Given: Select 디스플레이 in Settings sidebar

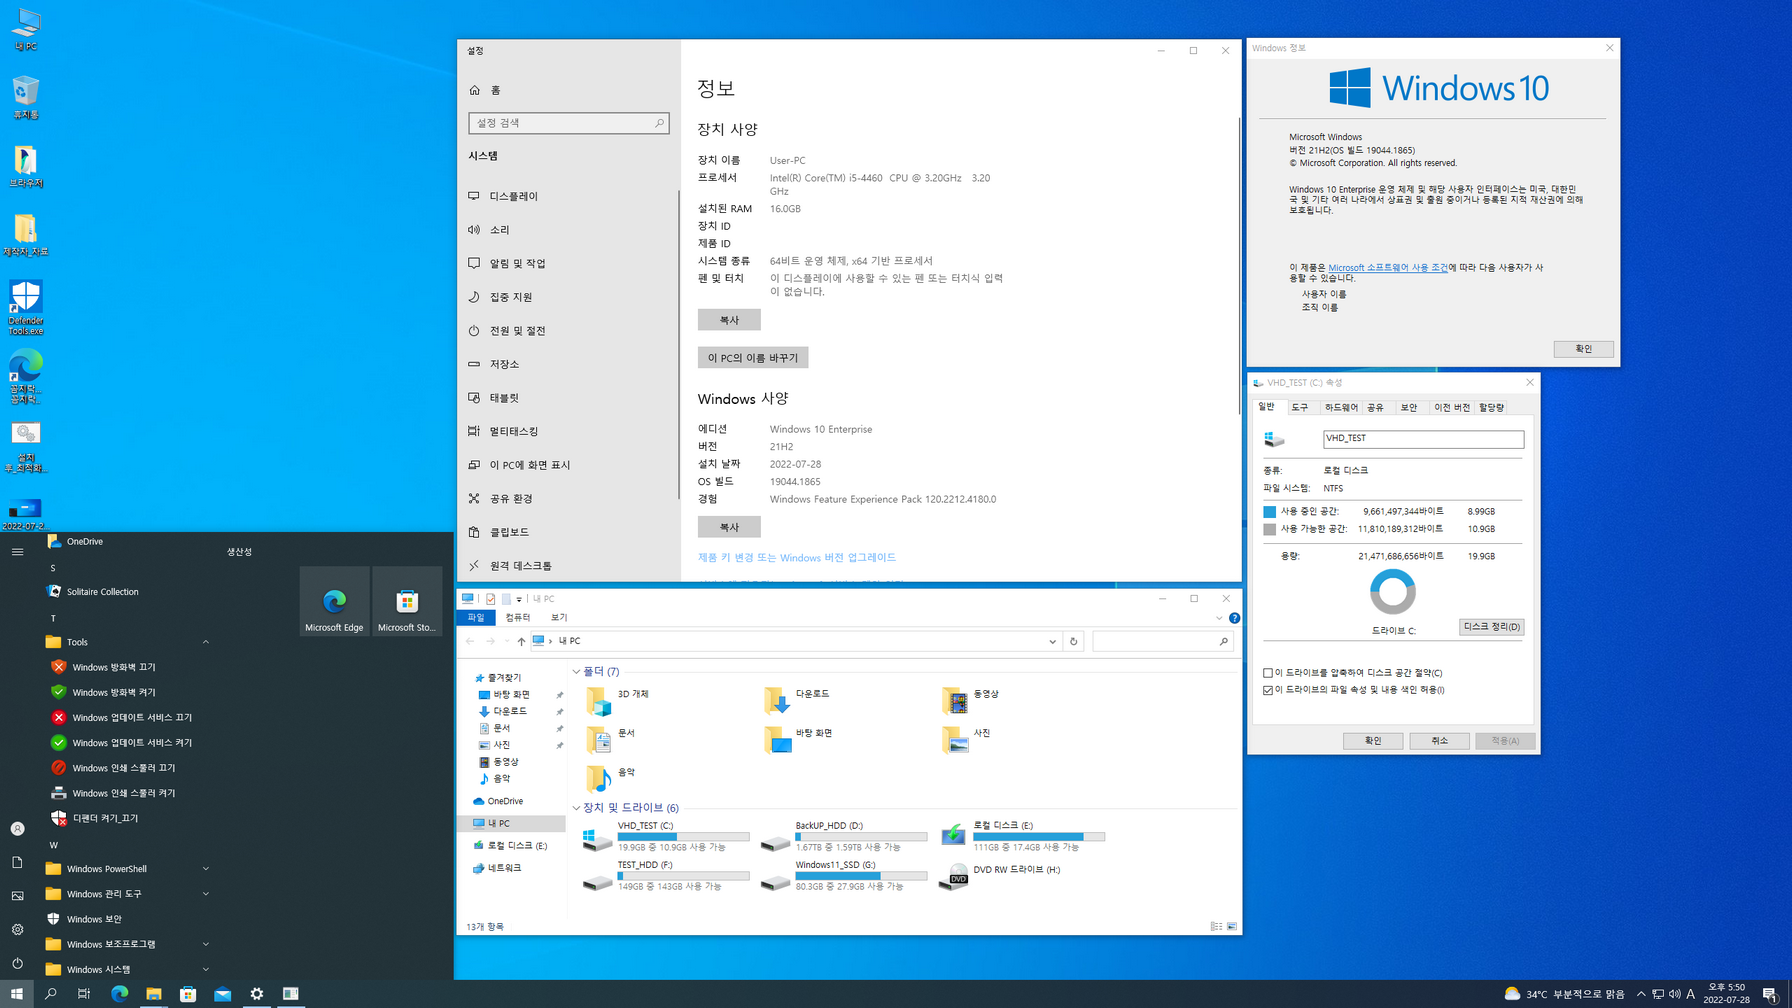Looking at the screenshot, I should (x=568, y=196).
